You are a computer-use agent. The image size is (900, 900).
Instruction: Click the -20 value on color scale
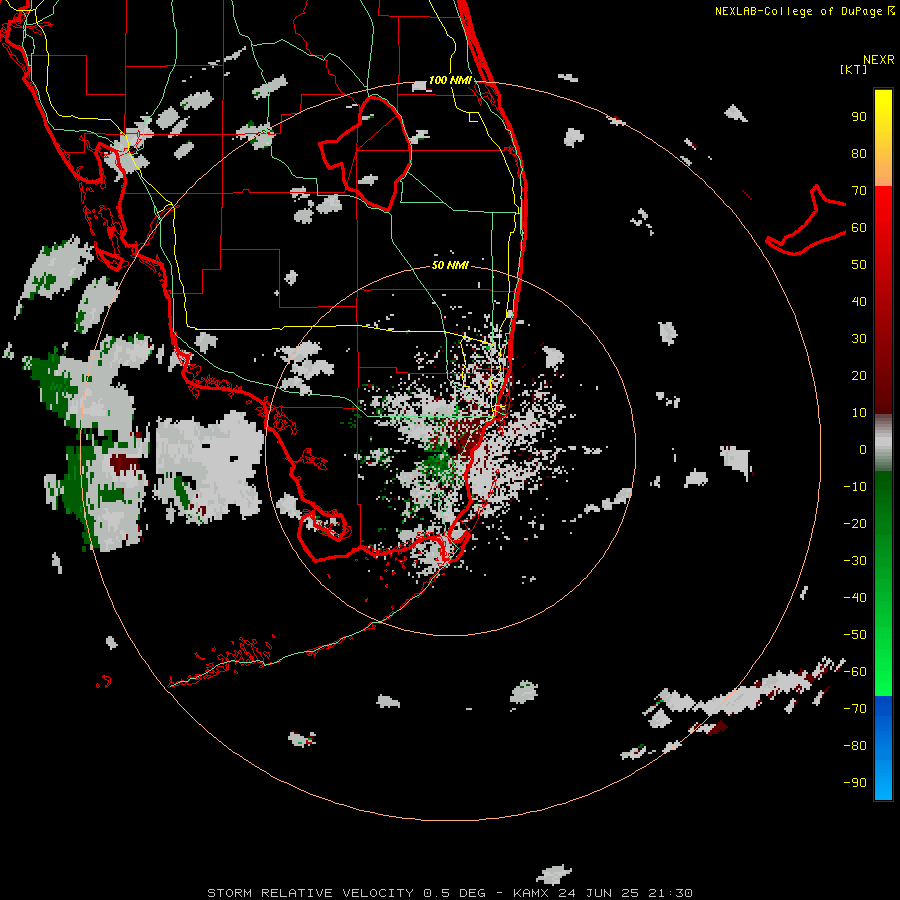click(x=855, y=523)
